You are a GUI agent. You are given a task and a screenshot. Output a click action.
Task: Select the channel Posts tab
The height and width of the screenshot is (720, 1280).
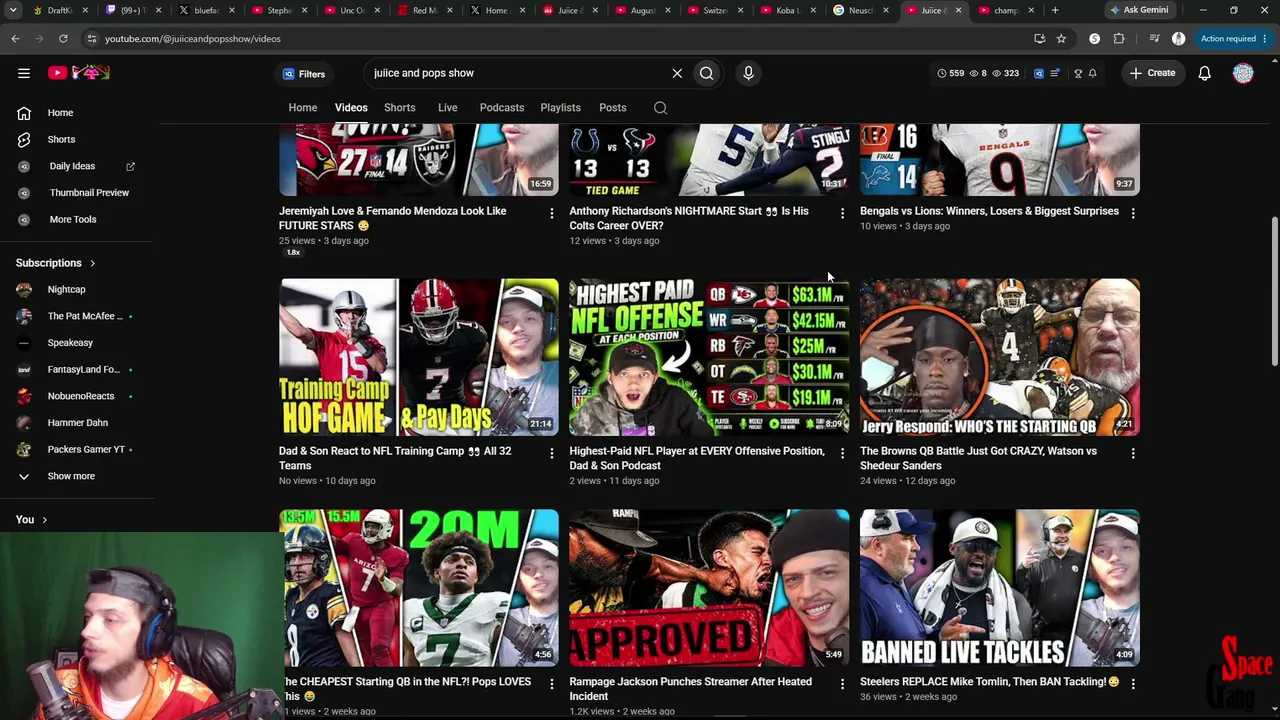pos(613,108)
